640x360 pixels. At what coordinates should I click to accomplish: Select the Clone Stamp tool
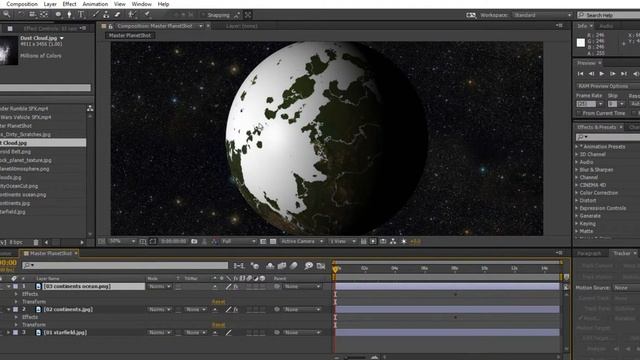tap(106, 15)
